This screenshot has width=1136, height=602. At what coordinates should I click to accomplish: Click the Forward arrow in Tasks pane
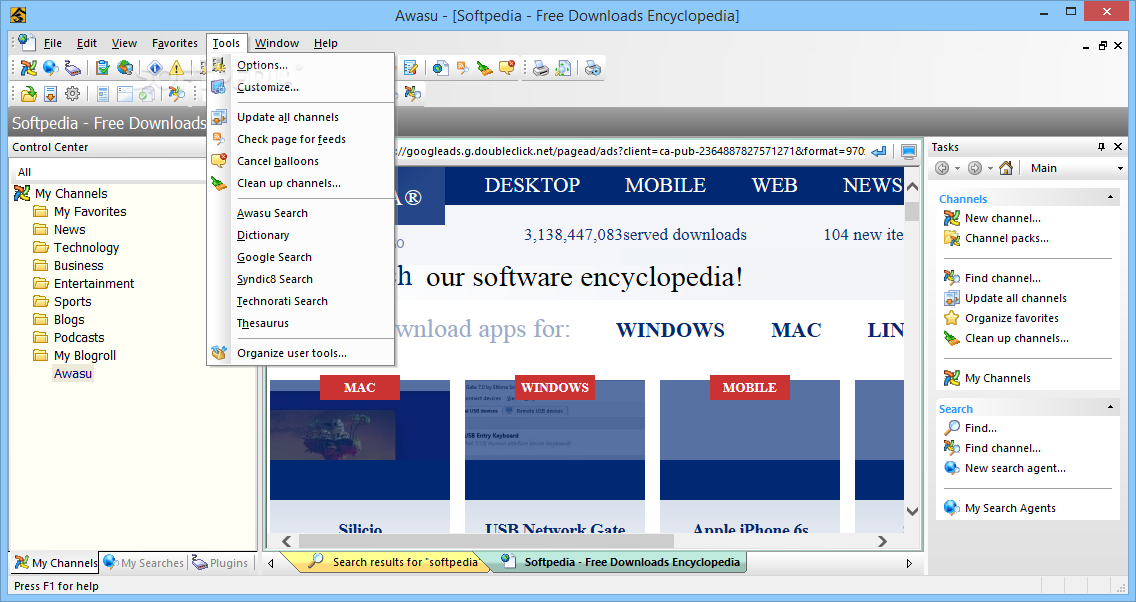[x=975, y=168]
